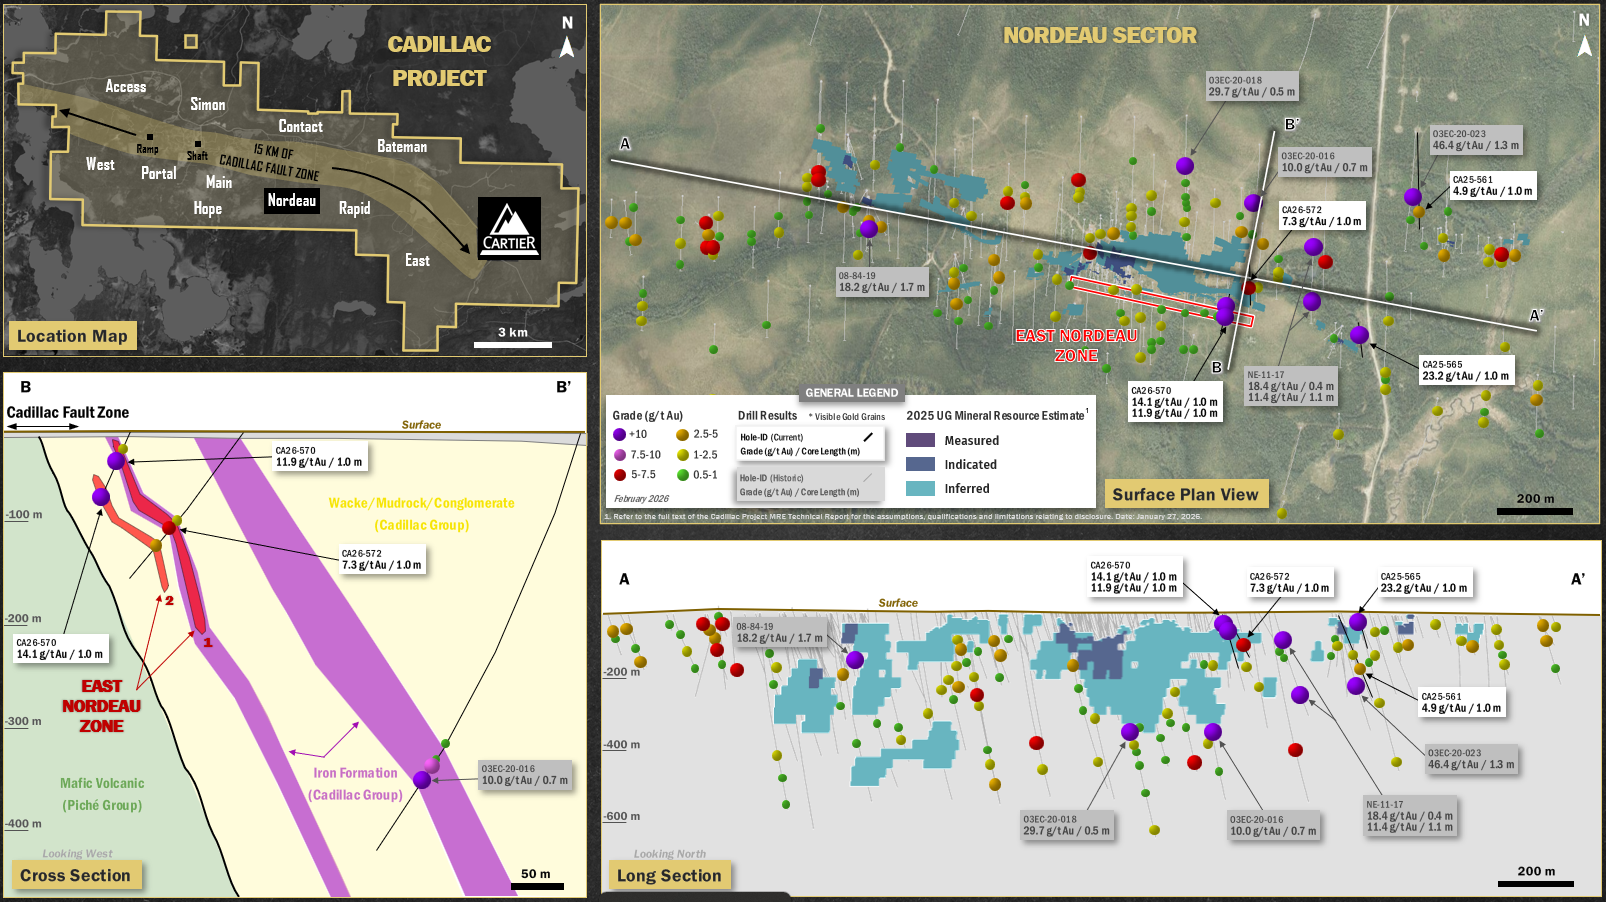The height and width of the screenshot is (902, 1606).
Task: Select the highlighted Nordeau label on the location map
Action: point(292,201)
